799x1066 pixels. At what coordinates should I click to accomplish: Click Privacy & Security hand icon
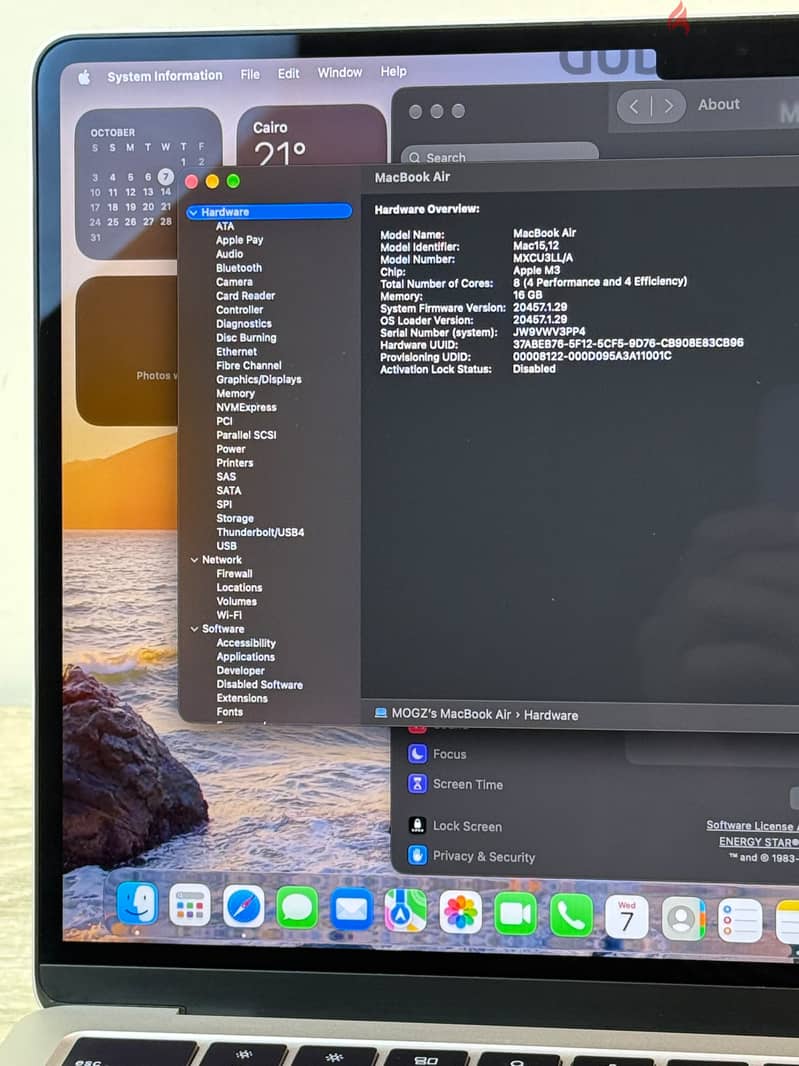click(x=417, y=855)
